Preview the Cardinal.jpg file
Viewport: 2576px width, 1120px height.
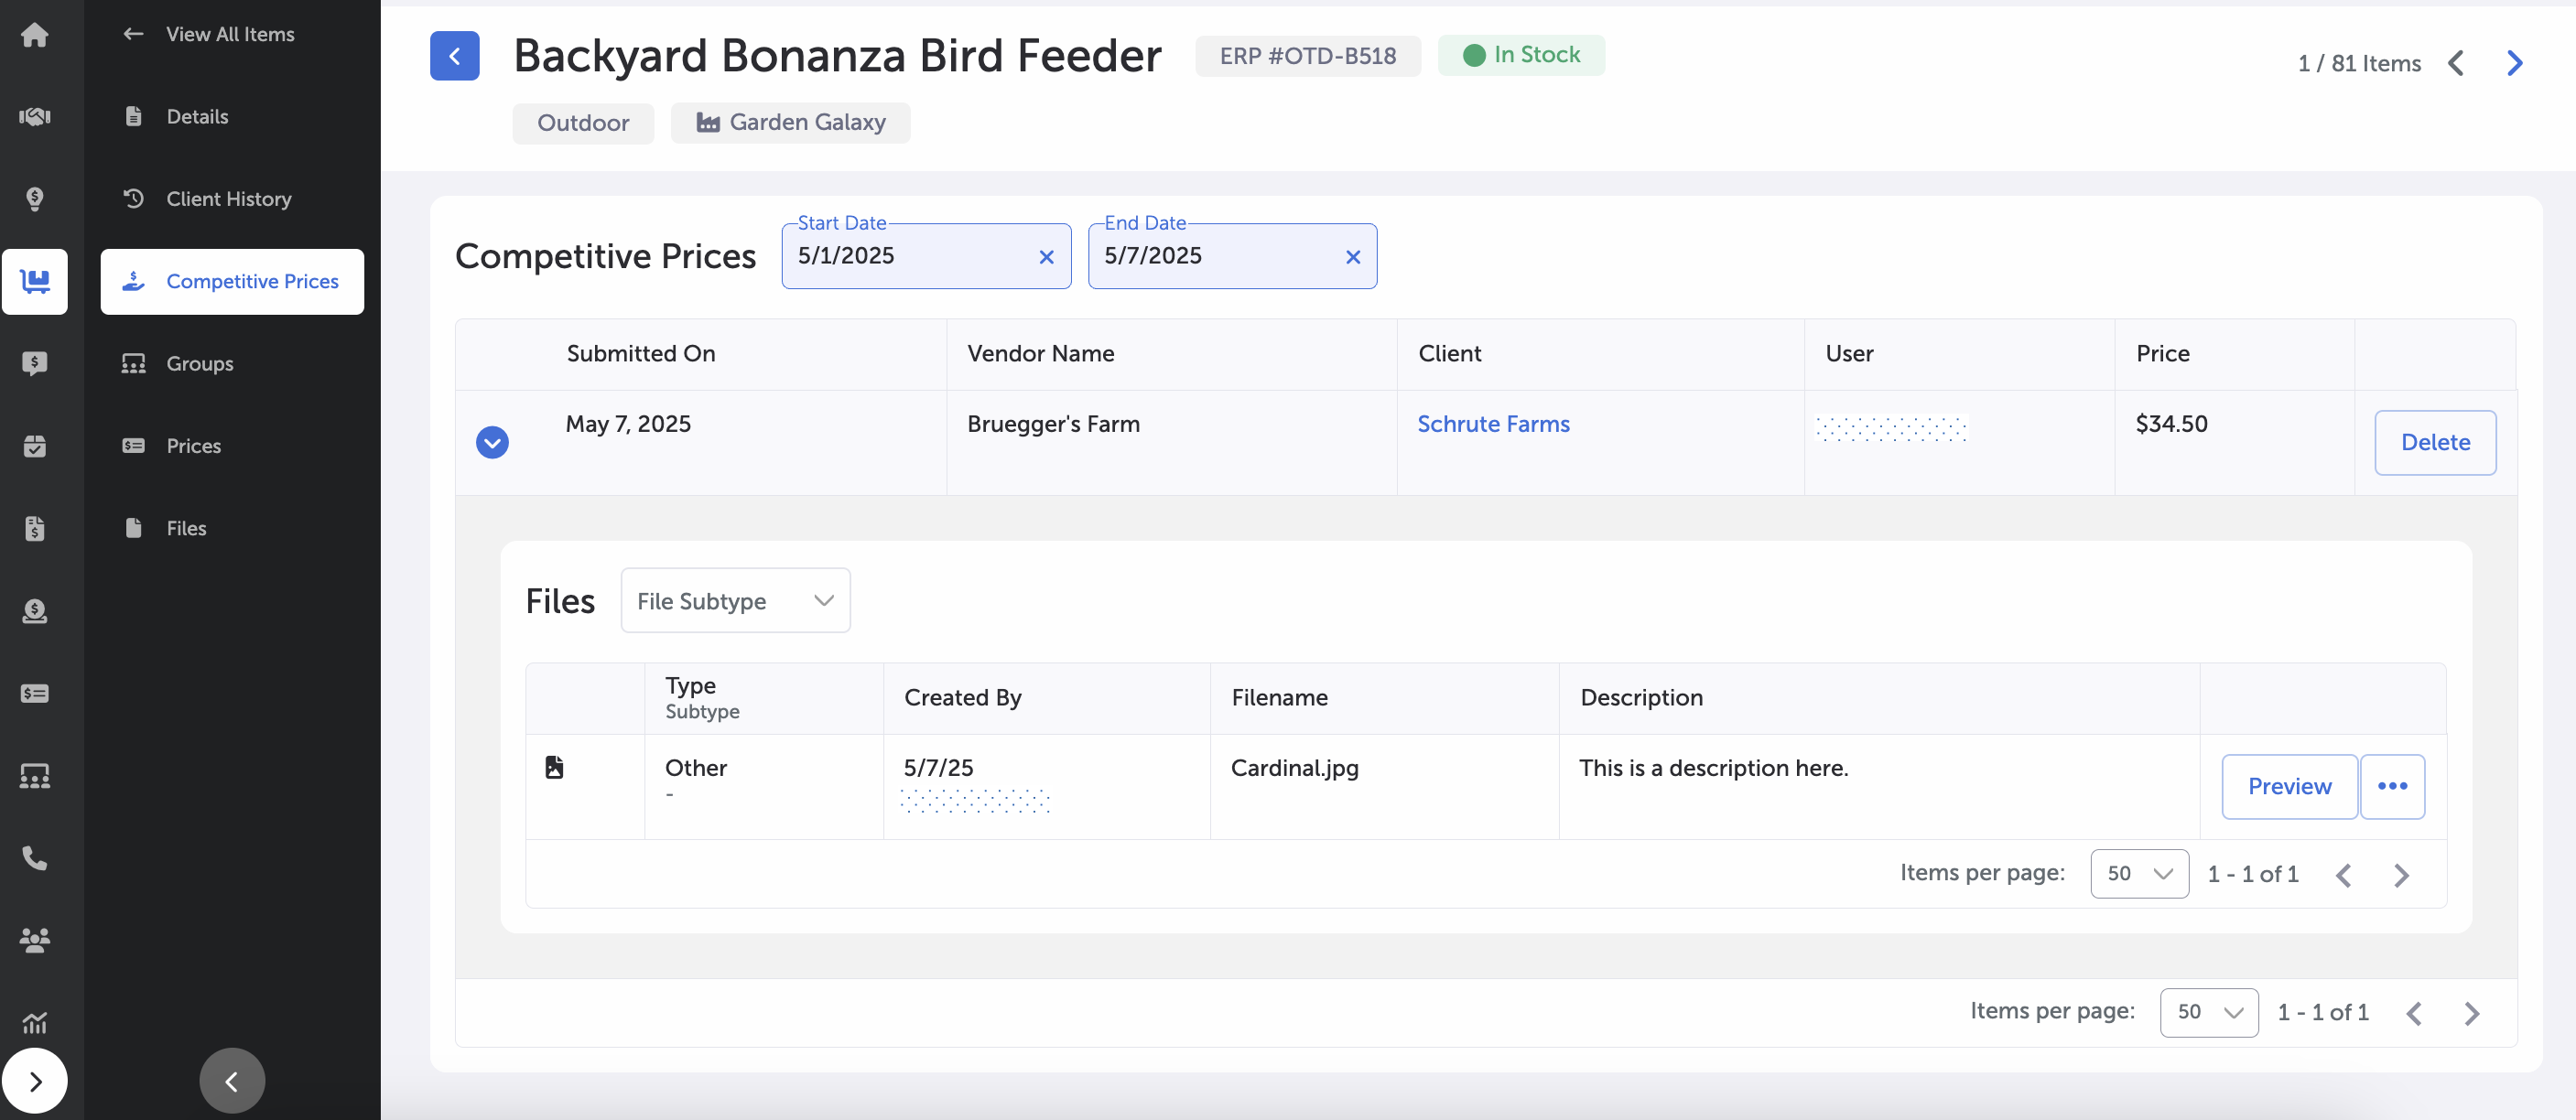point(2288,786)
